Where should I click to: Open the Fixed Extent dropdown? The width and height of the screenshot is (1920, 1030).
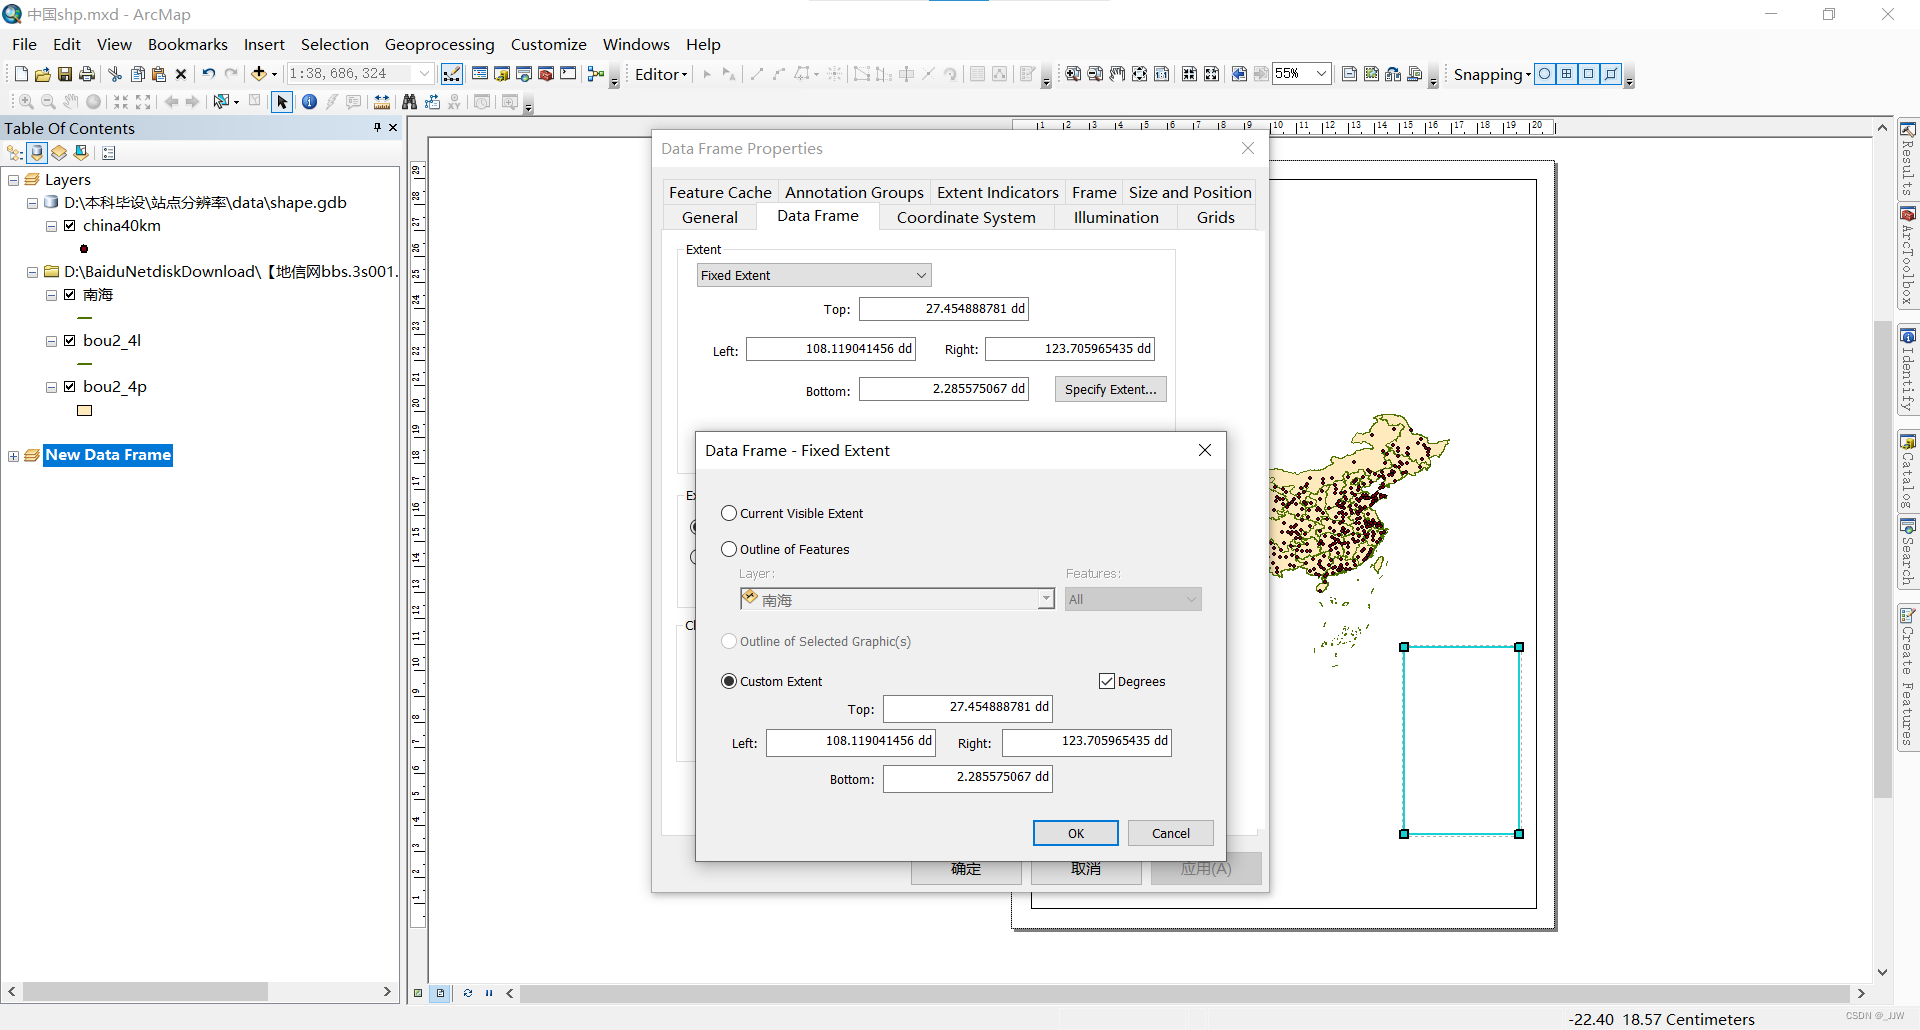[814, 275]
